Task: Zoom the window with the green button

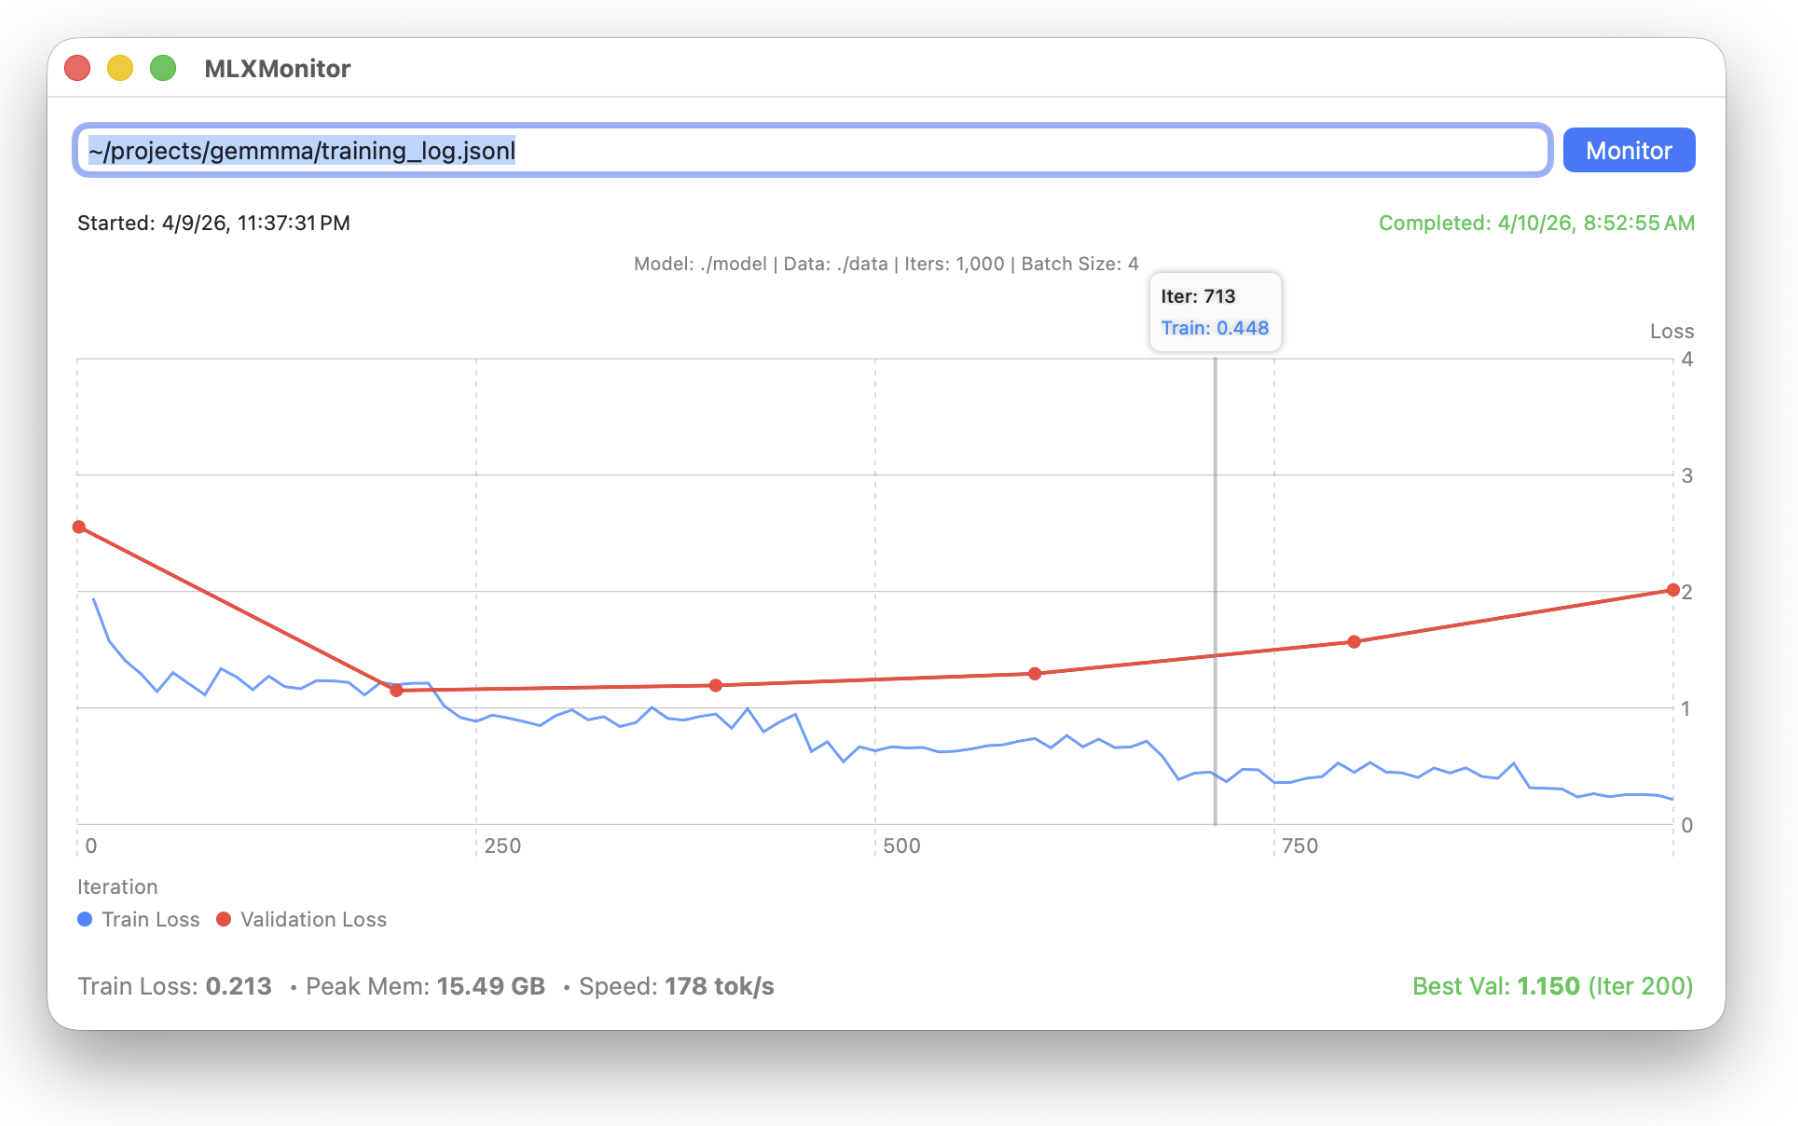Action: click(163, 68)
